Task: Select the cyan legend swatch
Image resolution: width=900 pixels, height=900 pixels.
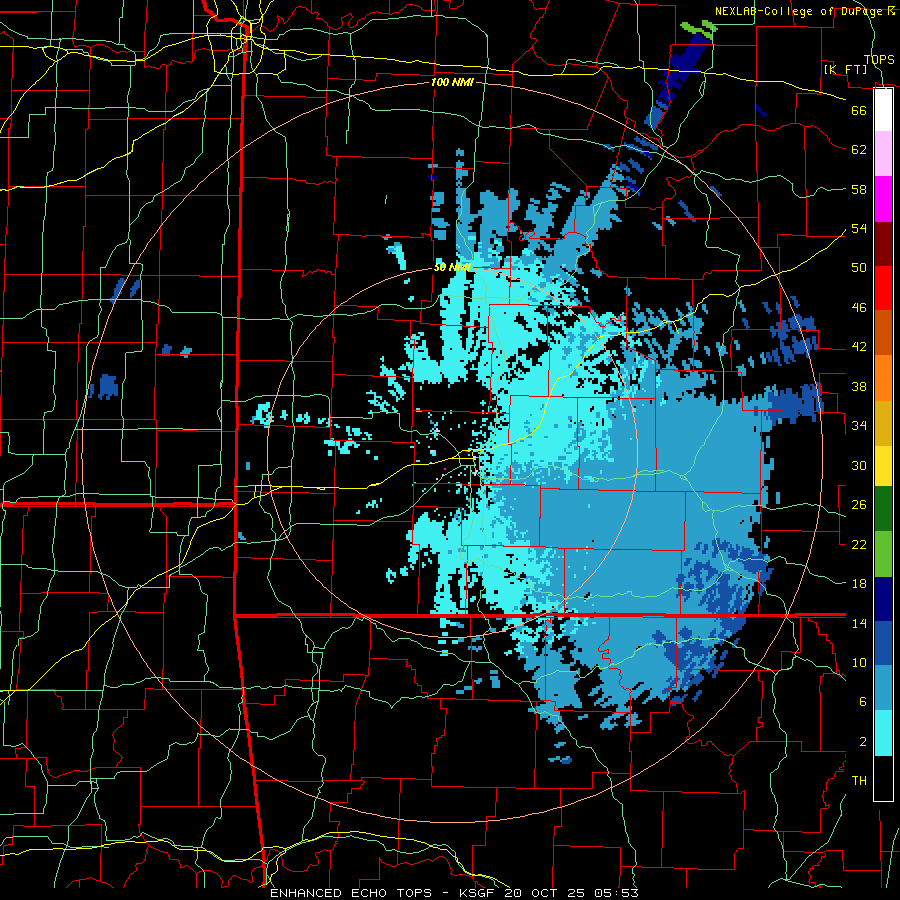Action: tap(883, 733)
